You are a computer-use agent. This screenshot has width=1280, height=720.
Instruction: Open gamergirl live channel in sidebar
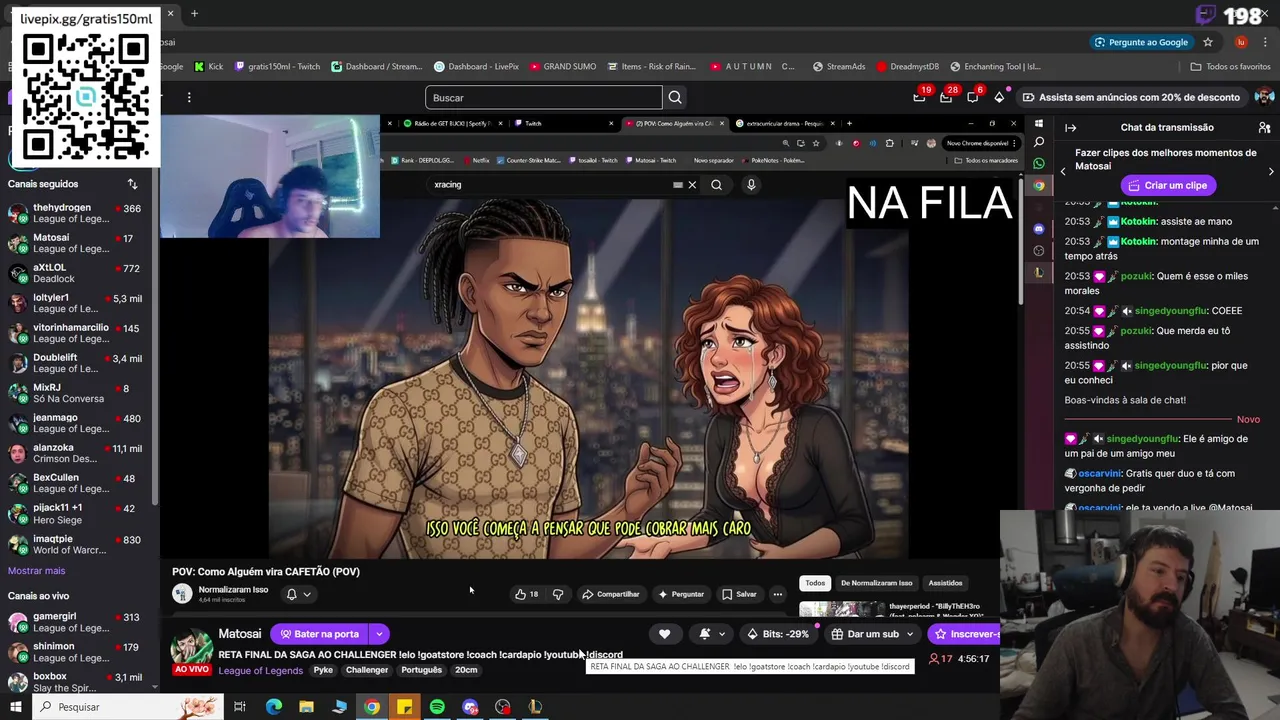point(76,622)
